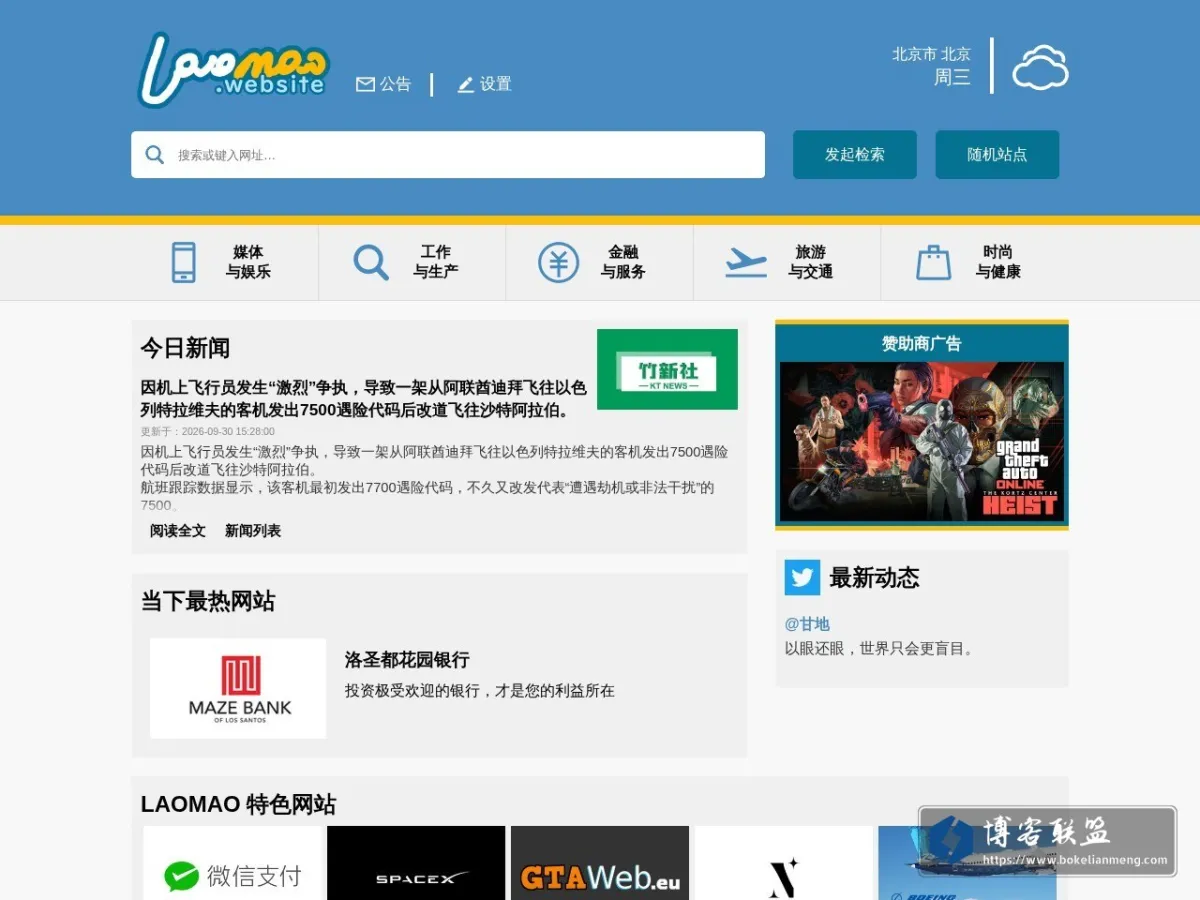This screenshot has height=900, width=1200.
Task: Click the 发起检索 button
Action: coord(855,155)
